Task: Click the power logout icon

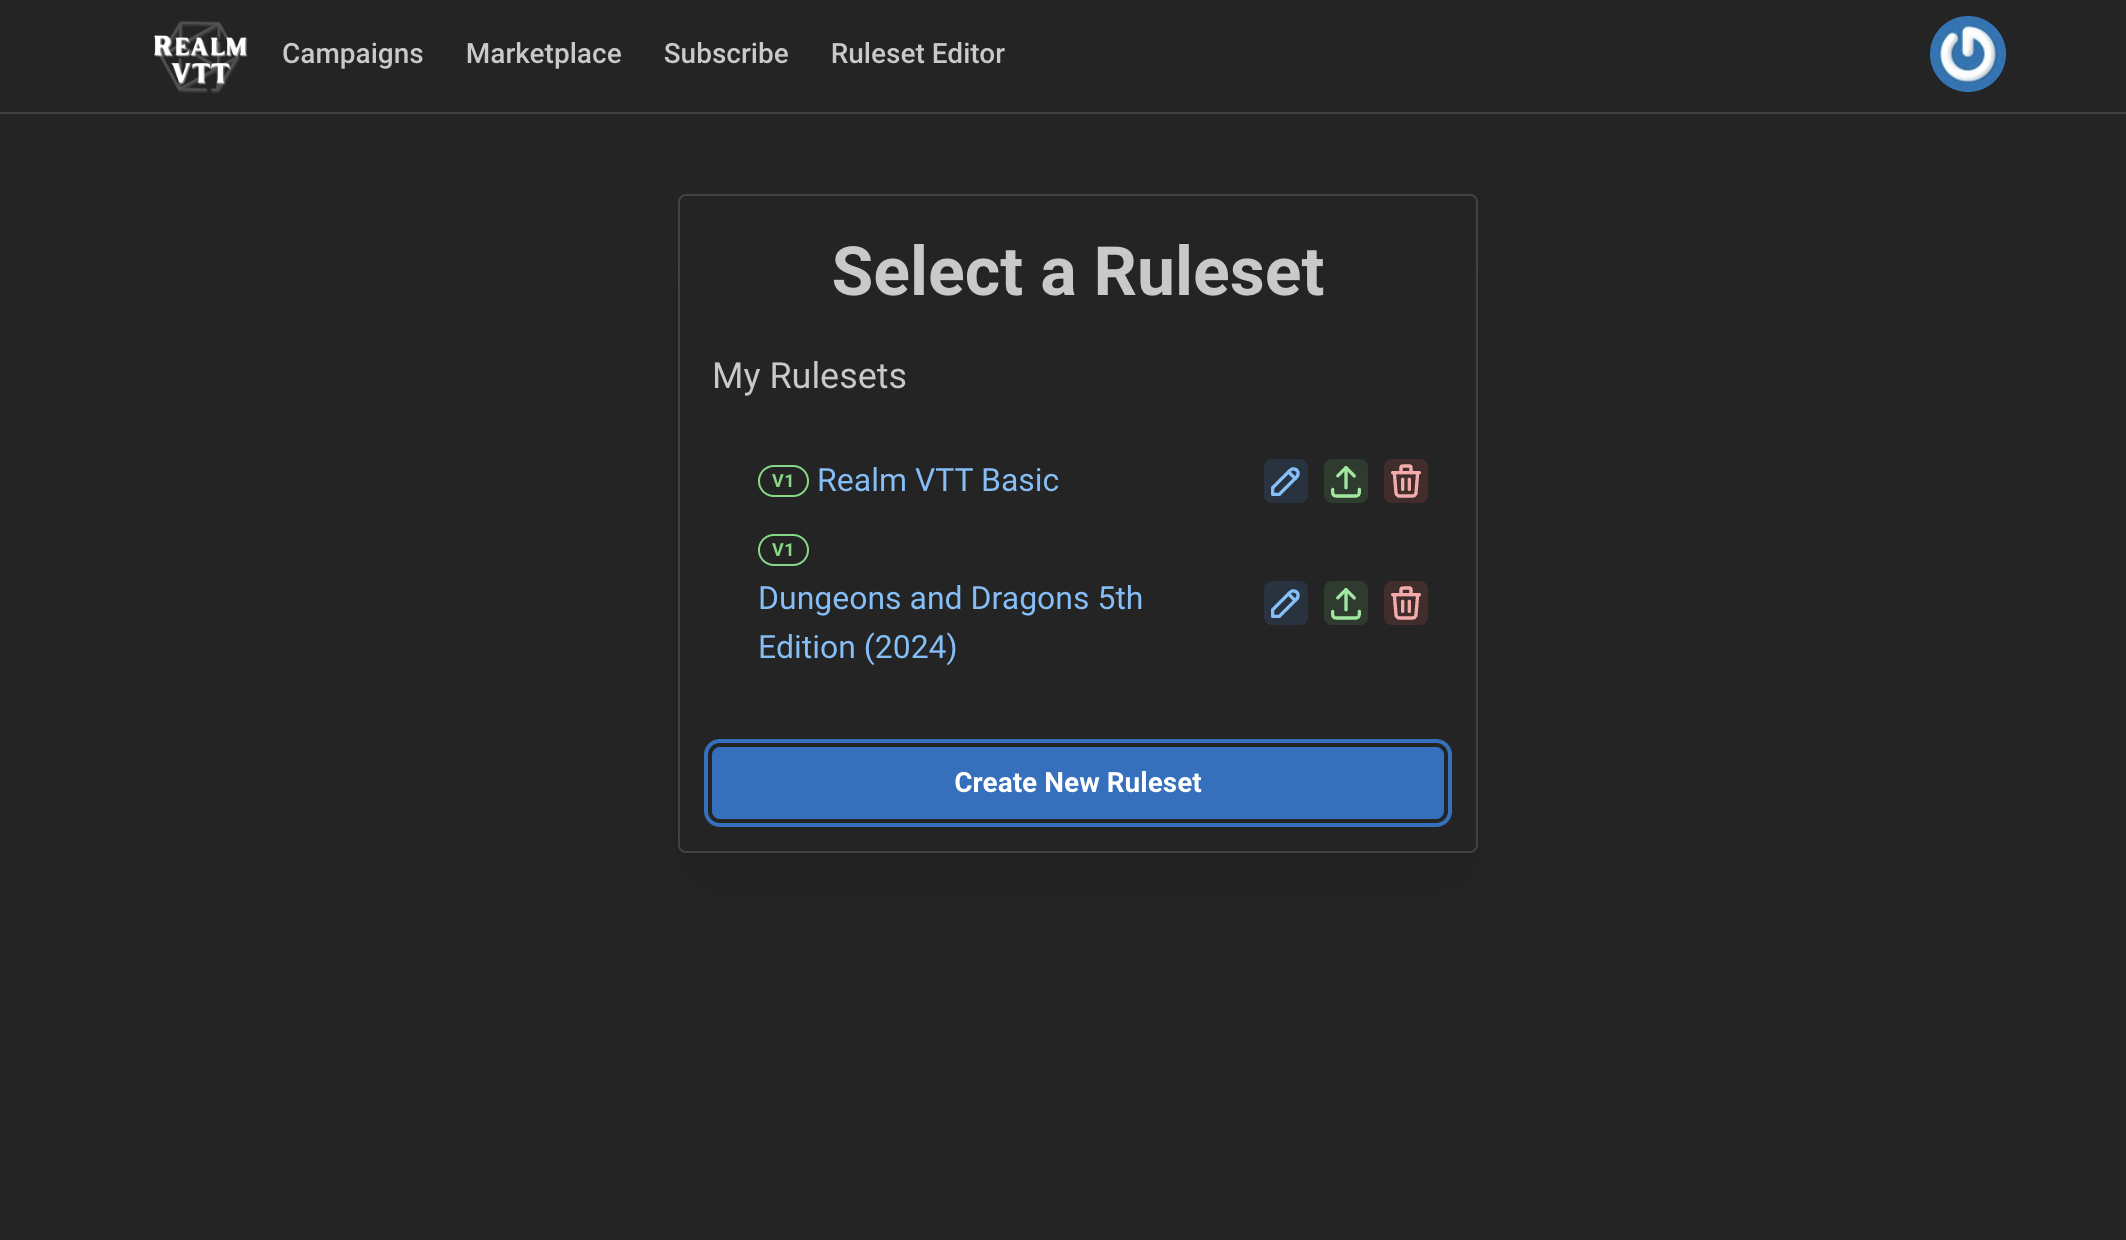Action: (1967, 53)
